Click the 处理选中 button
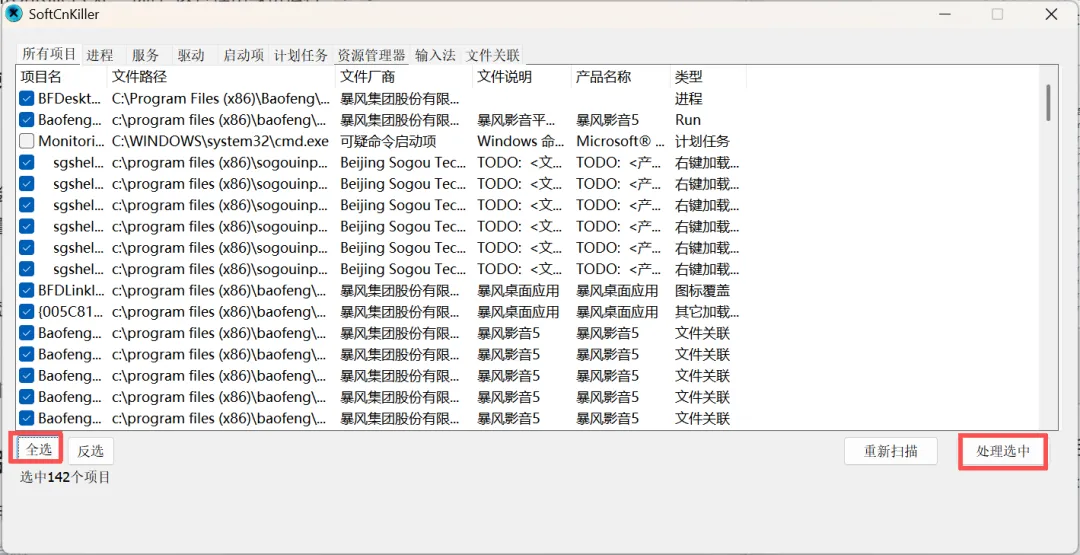The image size is (1080, 555). (x=1004, y=451)
